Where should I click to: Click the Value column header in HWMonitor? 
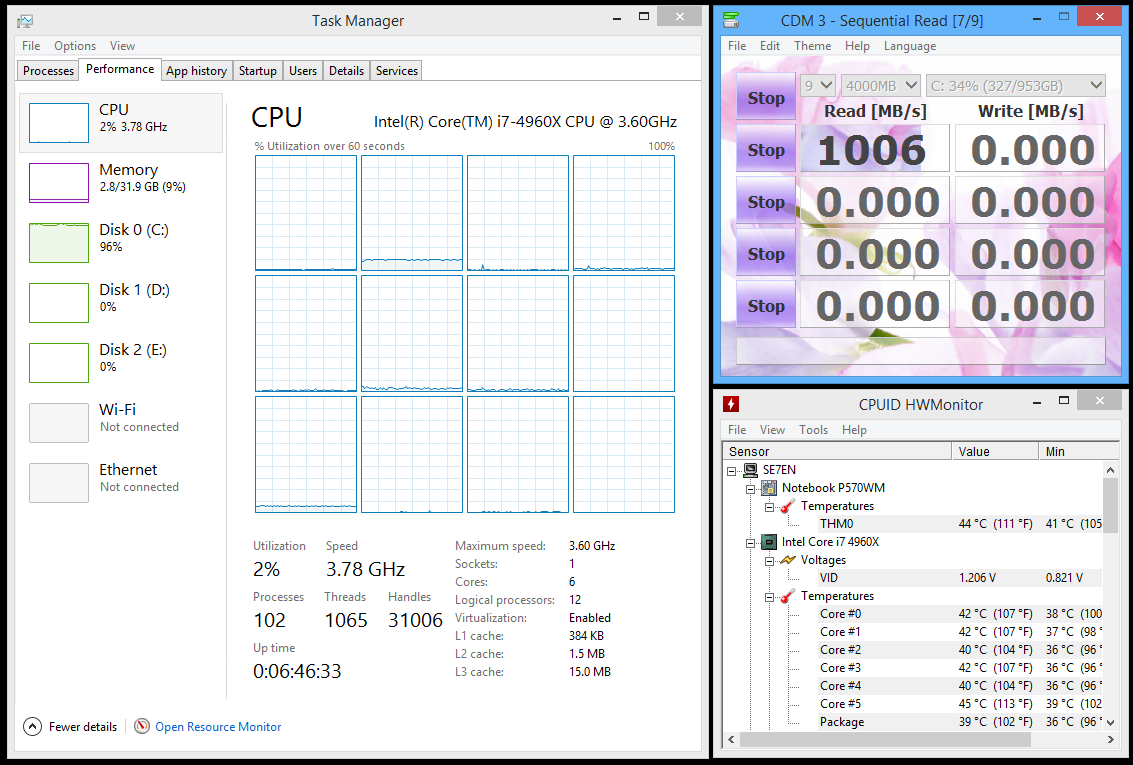995,451
